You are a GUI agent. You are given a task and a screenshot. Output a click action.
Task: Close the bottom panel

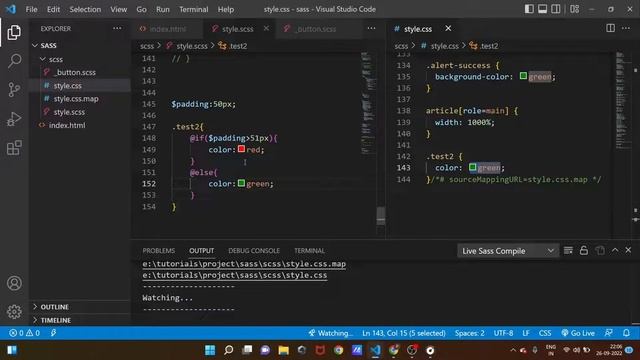pyautogui.click(x=628, y=250)
